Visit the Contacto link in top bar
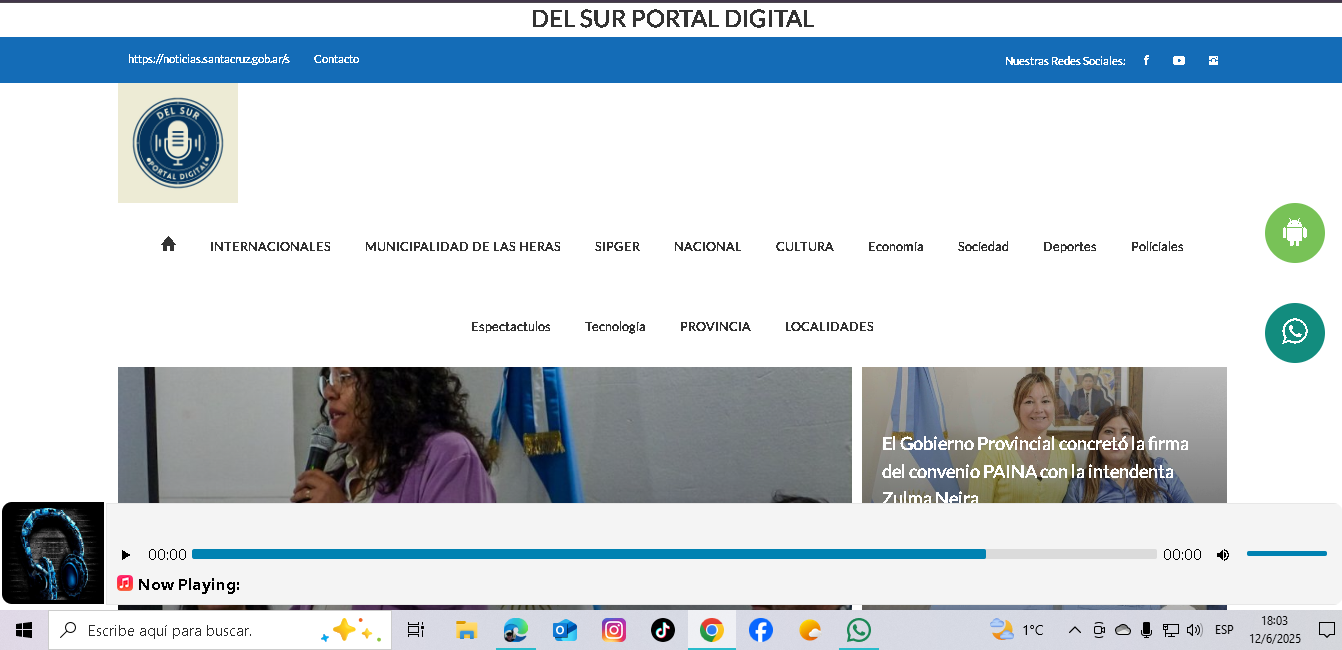 (x=336, y=59)
